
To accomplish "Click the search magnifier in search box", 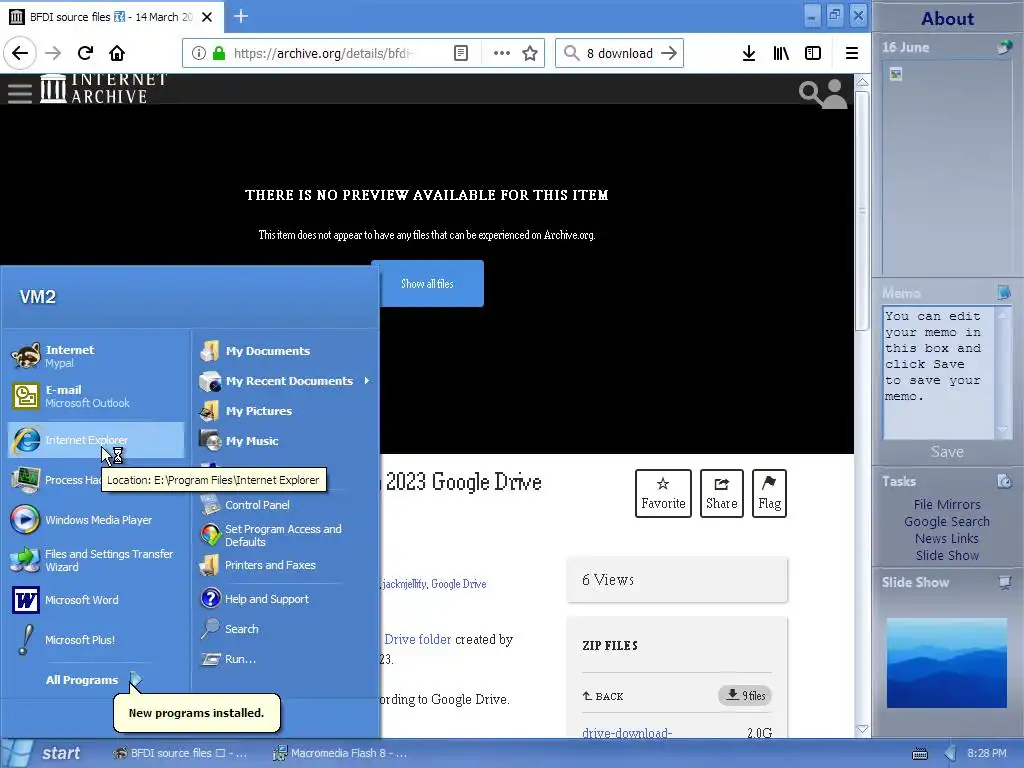I will (571, 53).
